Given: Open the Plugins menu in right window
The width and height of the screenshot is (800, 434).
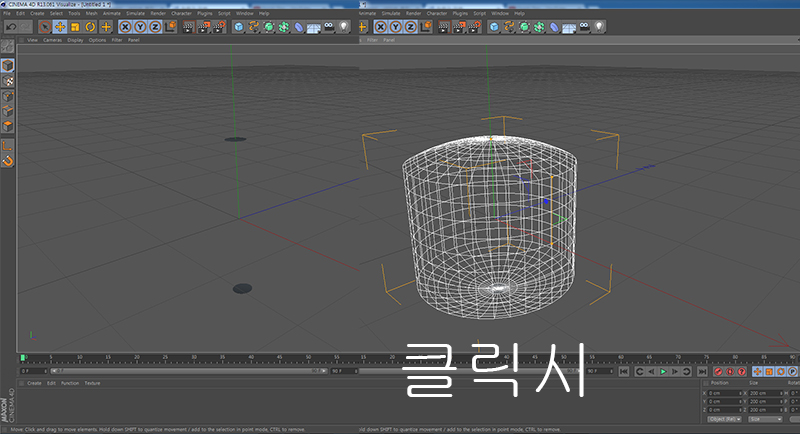Looking at the screenshot, I should [x=460, y=13].
